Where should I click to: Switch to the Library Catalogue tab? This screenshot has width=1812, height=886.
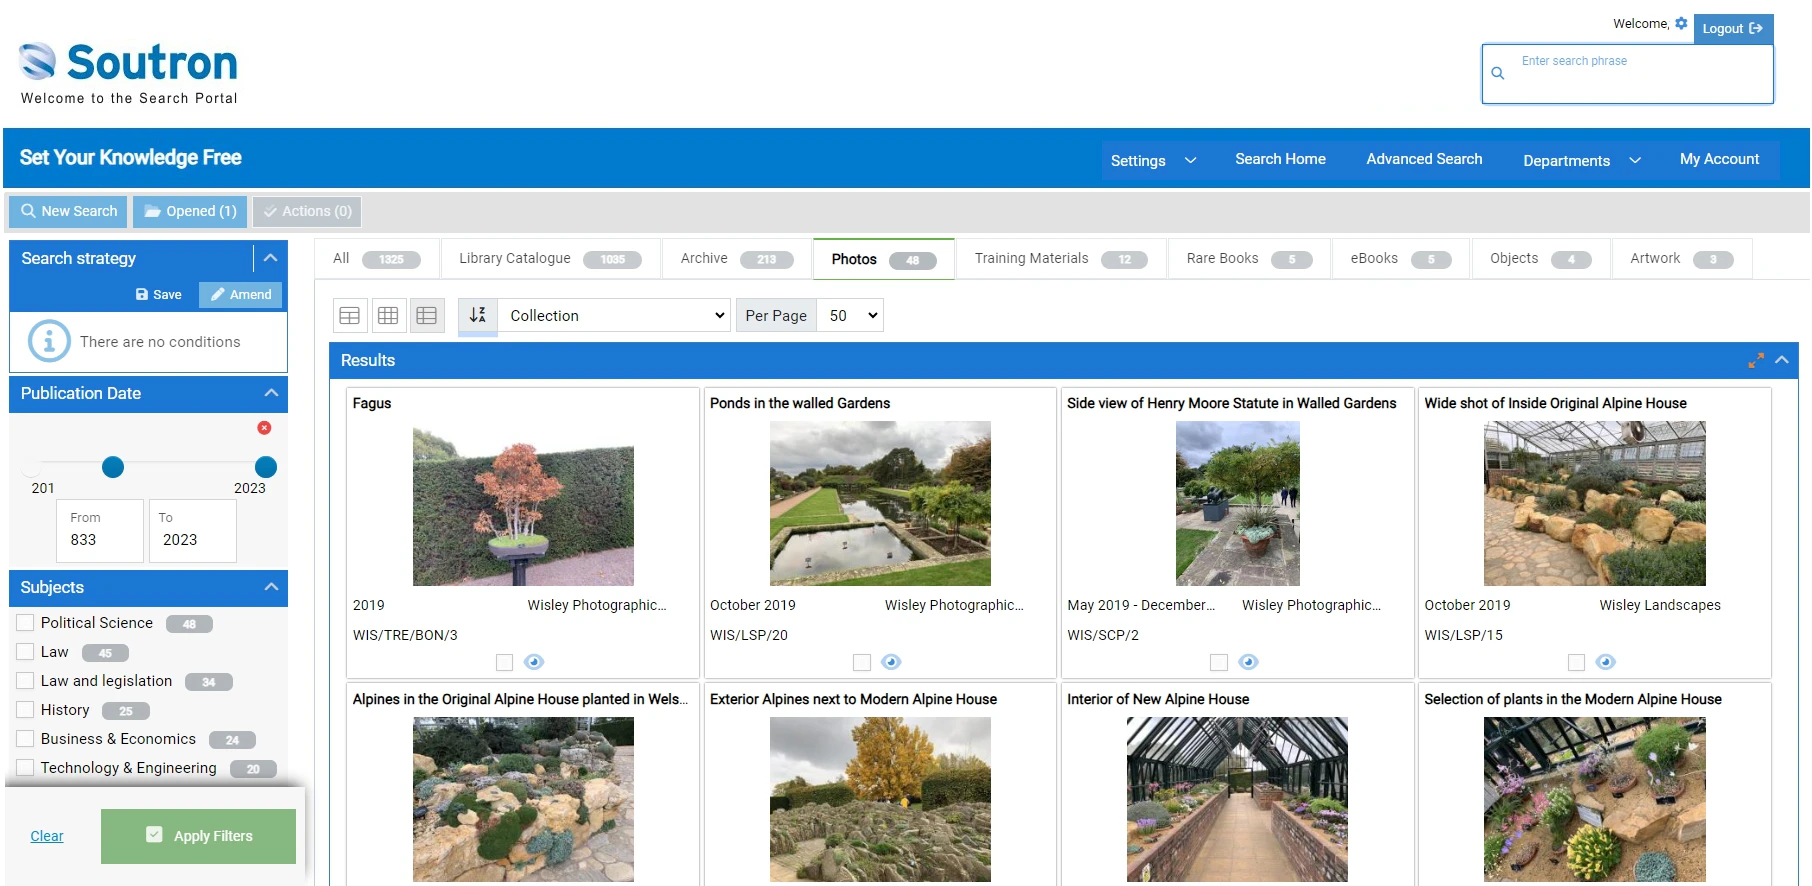click(x=551, y=259)
